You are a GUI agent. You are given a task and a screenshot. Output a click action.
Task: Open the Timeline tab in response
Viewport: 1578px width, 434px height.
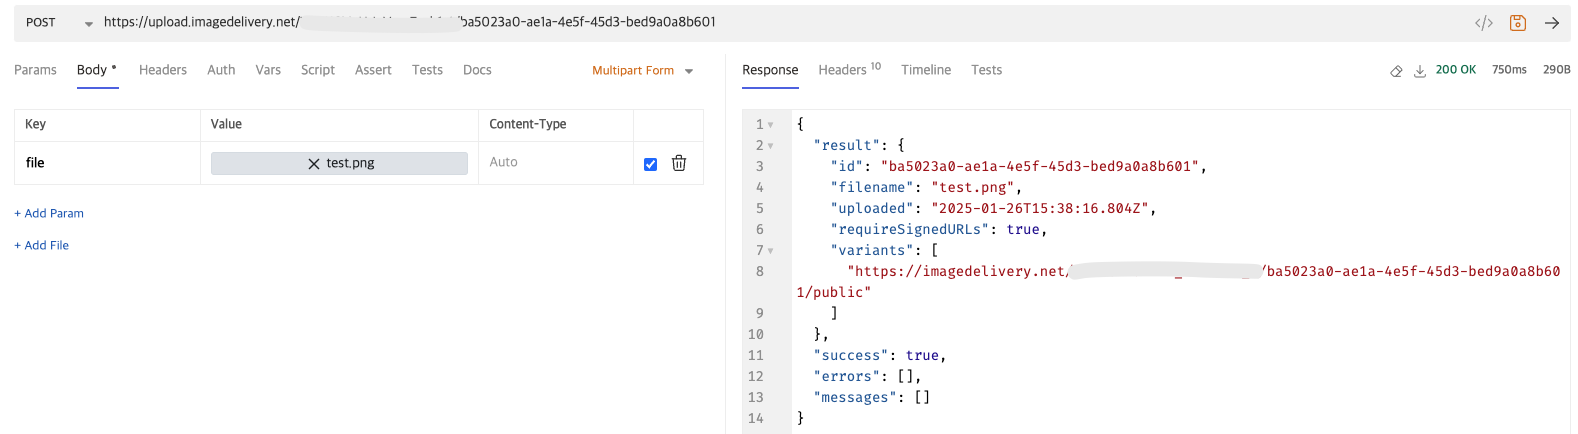coord(925,70)
